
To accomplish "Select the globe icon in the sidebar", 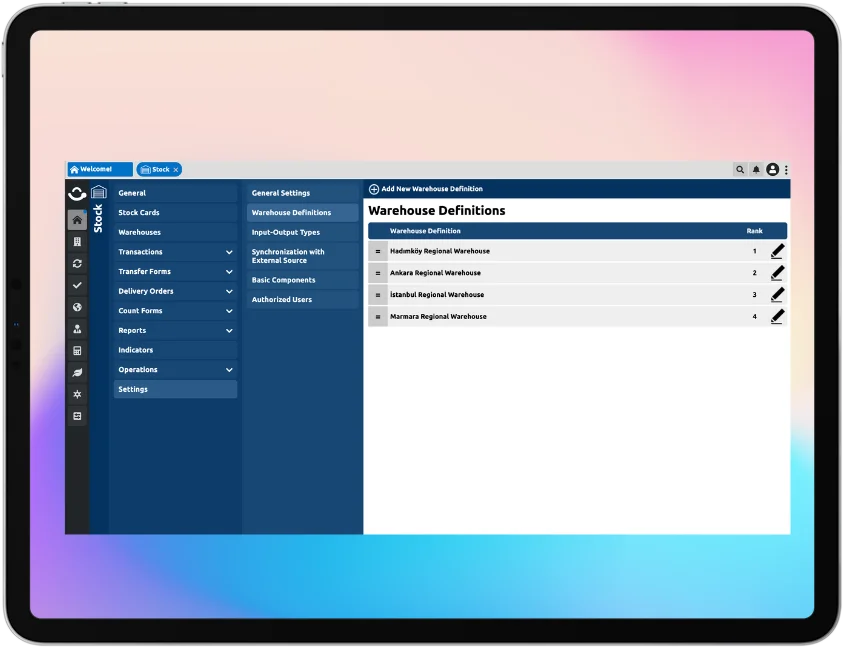I will tap(77, 307).
